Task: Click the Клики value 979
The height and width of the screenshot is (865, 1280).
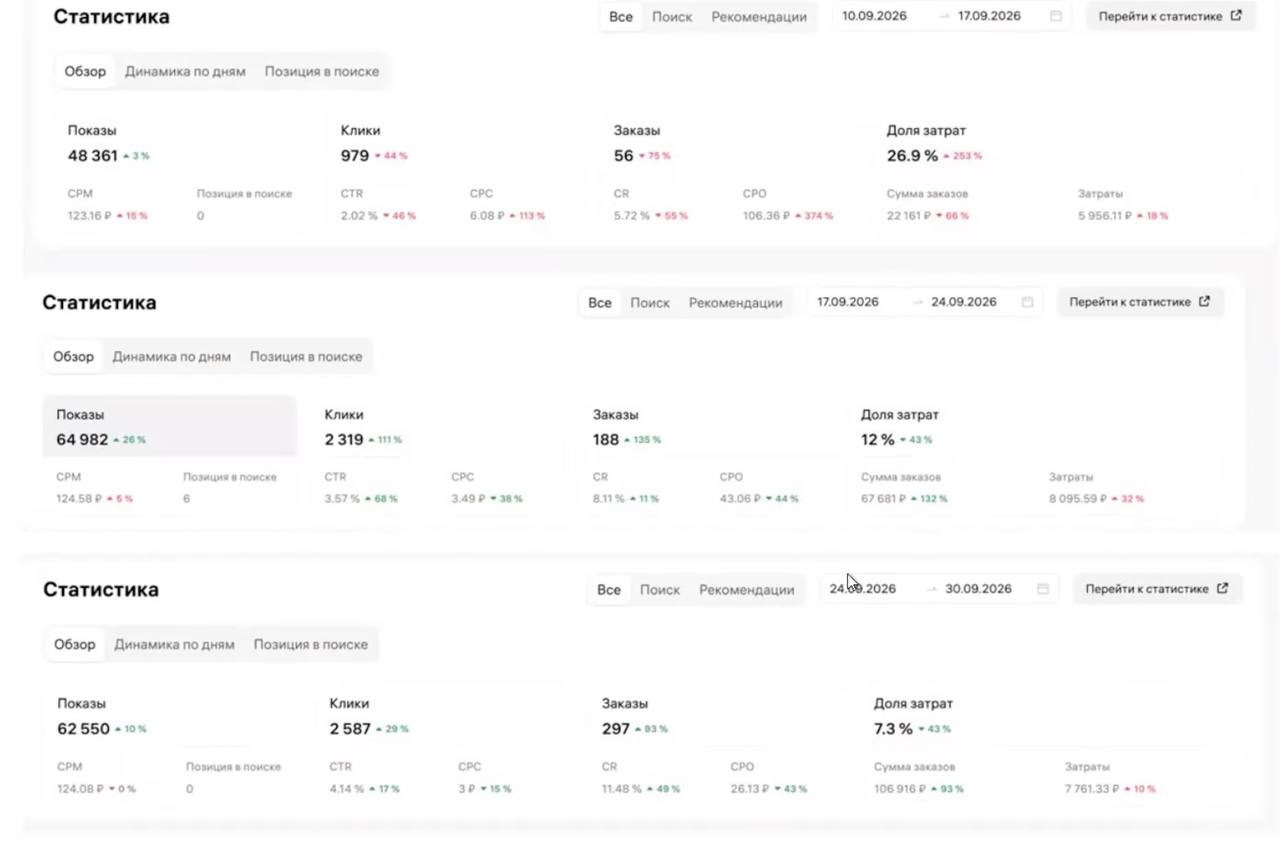Action: point(355,156)
